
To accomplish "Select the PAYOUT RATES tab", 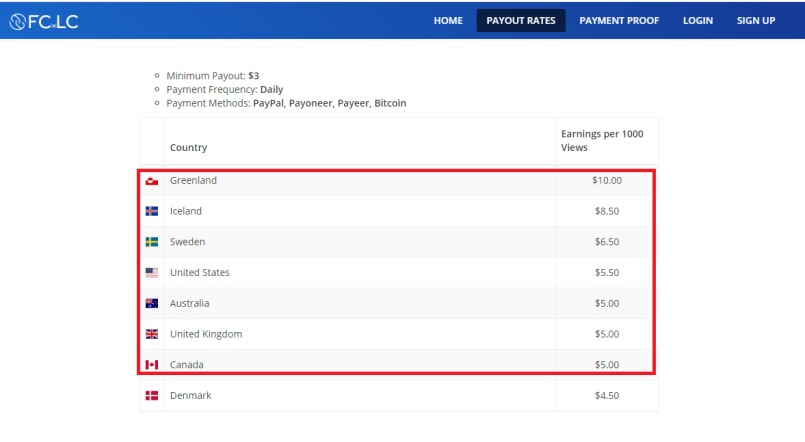I will (x=521, y=21).
